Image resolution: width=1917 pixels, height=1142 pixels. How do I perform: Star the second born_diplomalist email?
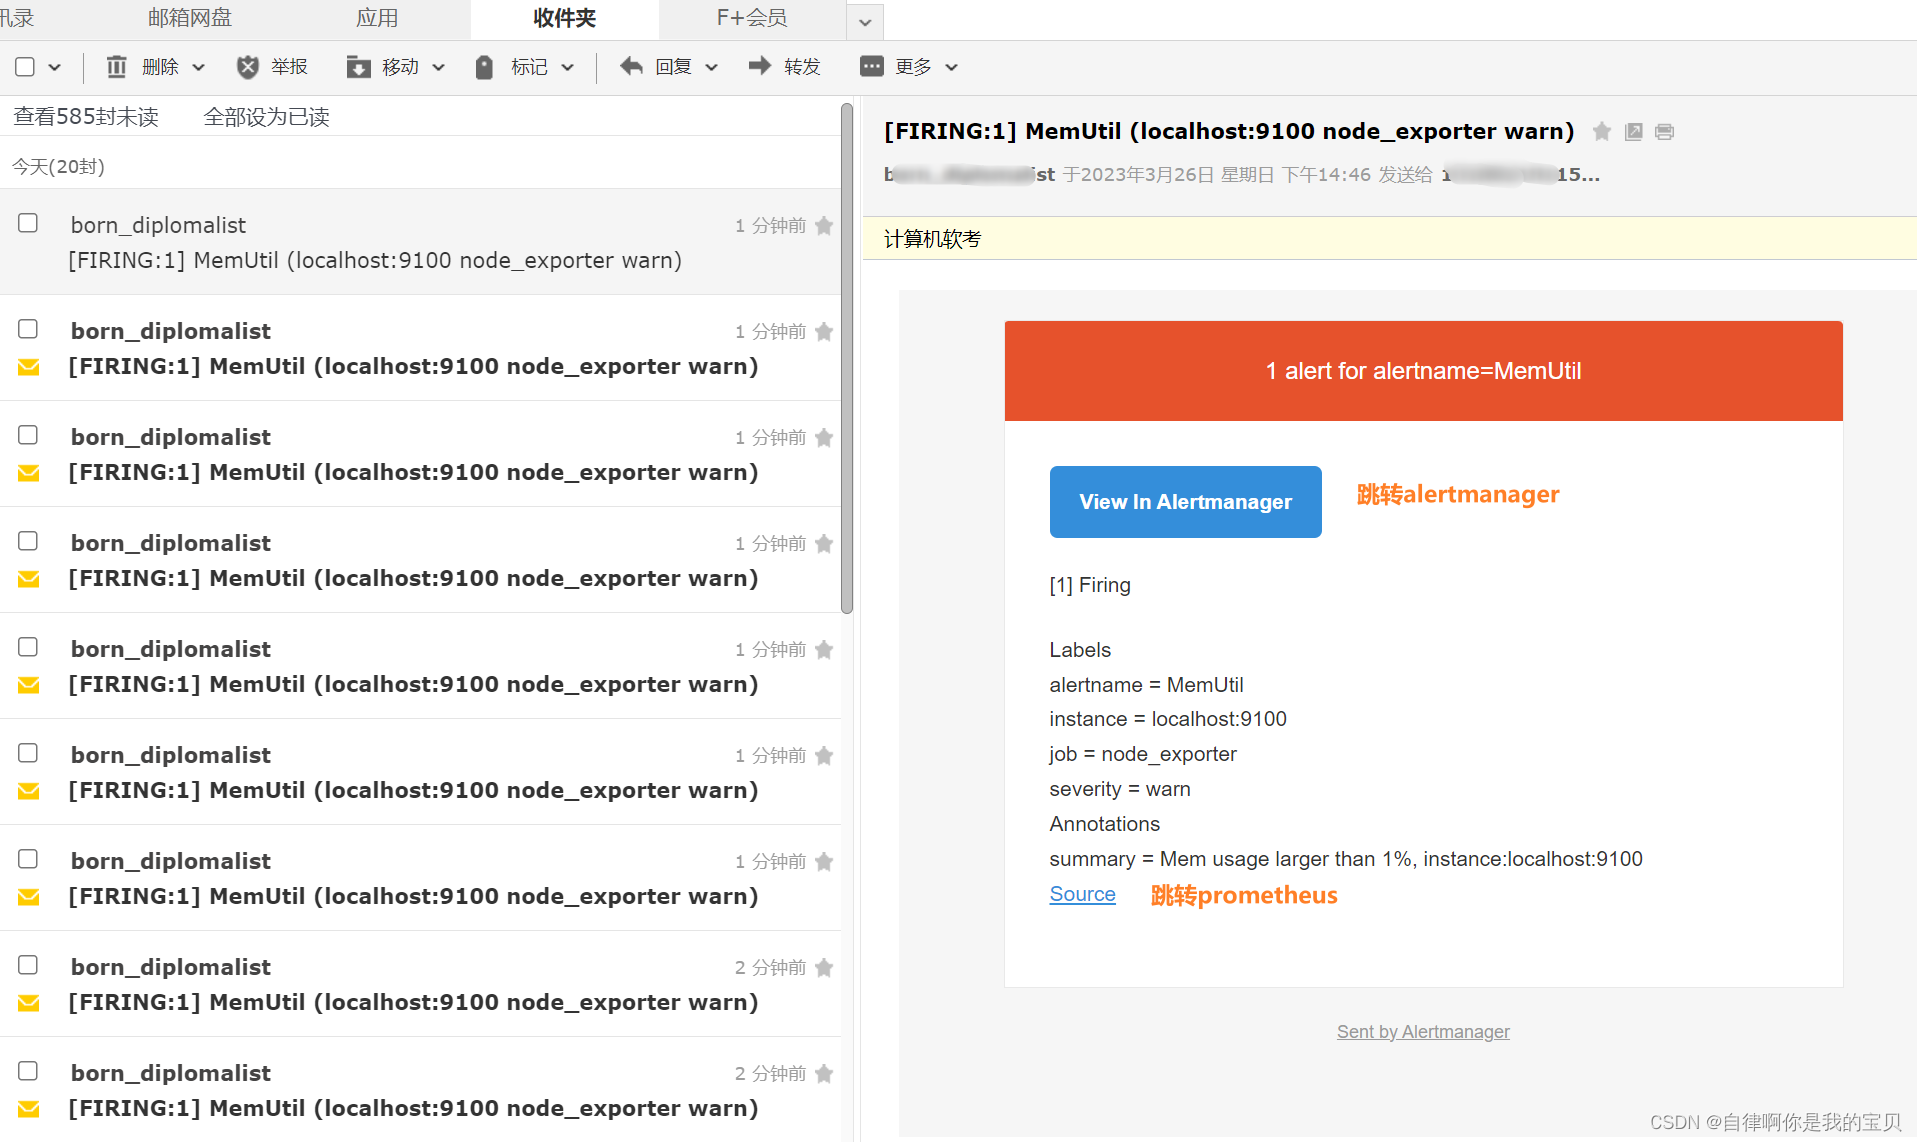824,332
